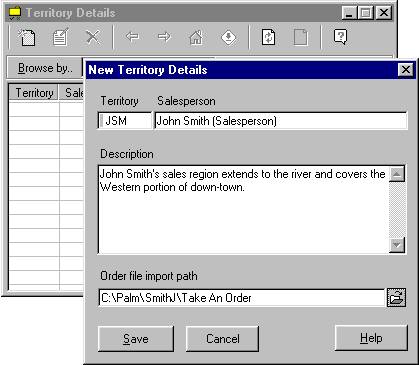419x365 pixels.
Task: Click the Territory column header in grid
Action: [x=34, y=92]
